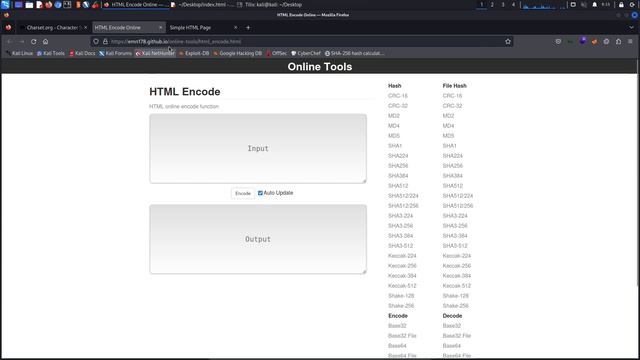This screenshot has height=360, width=640.
Task: Open Hash MD5 tool link
Action: coord(394,136)
